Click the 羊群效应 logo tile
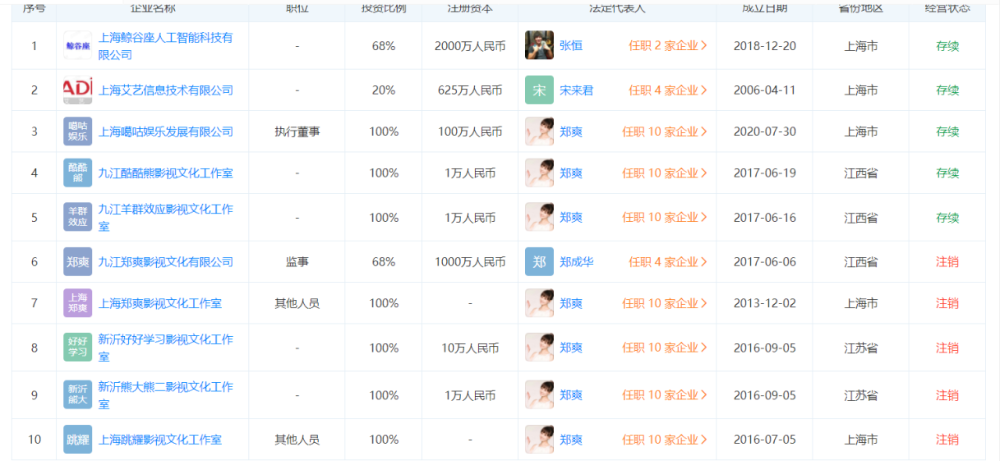This screenshot has height=461, width=1000. click(78, 218)
